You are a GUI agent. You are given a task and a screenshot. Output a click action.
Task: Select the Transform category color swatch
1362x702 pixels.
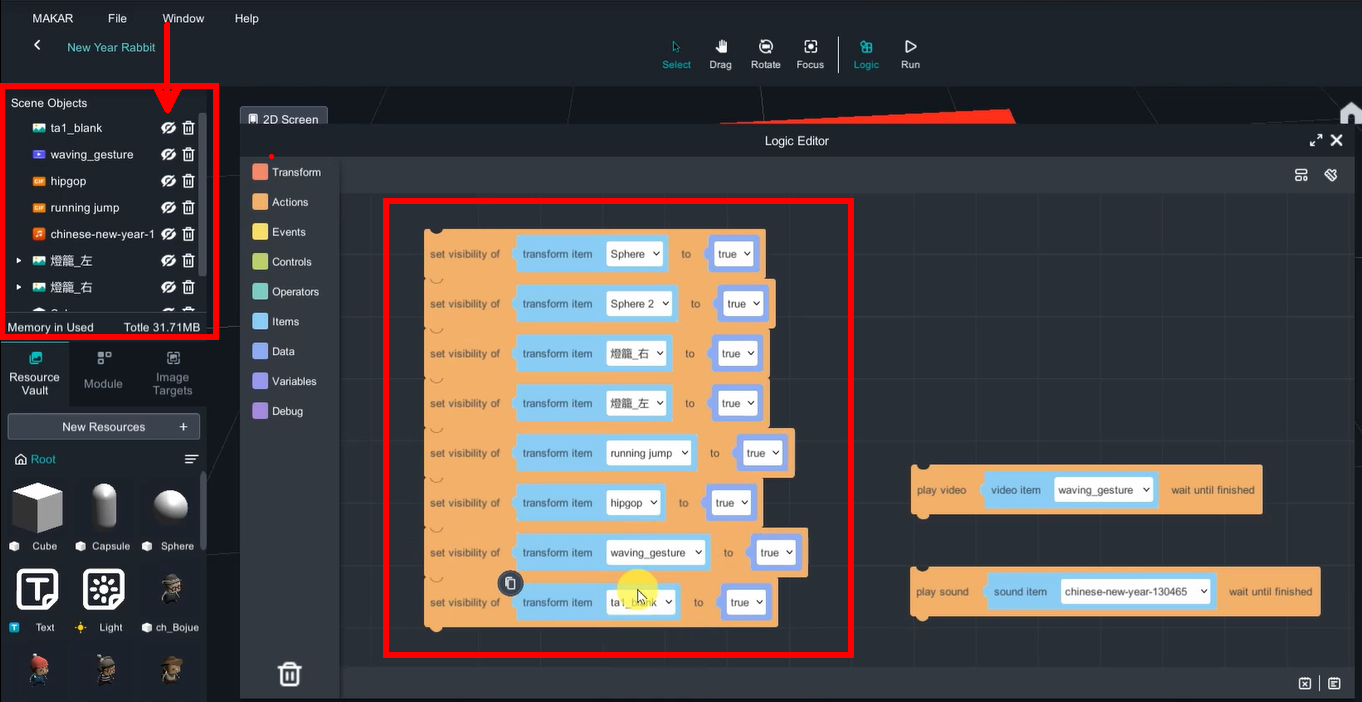(x=260, y=172)
